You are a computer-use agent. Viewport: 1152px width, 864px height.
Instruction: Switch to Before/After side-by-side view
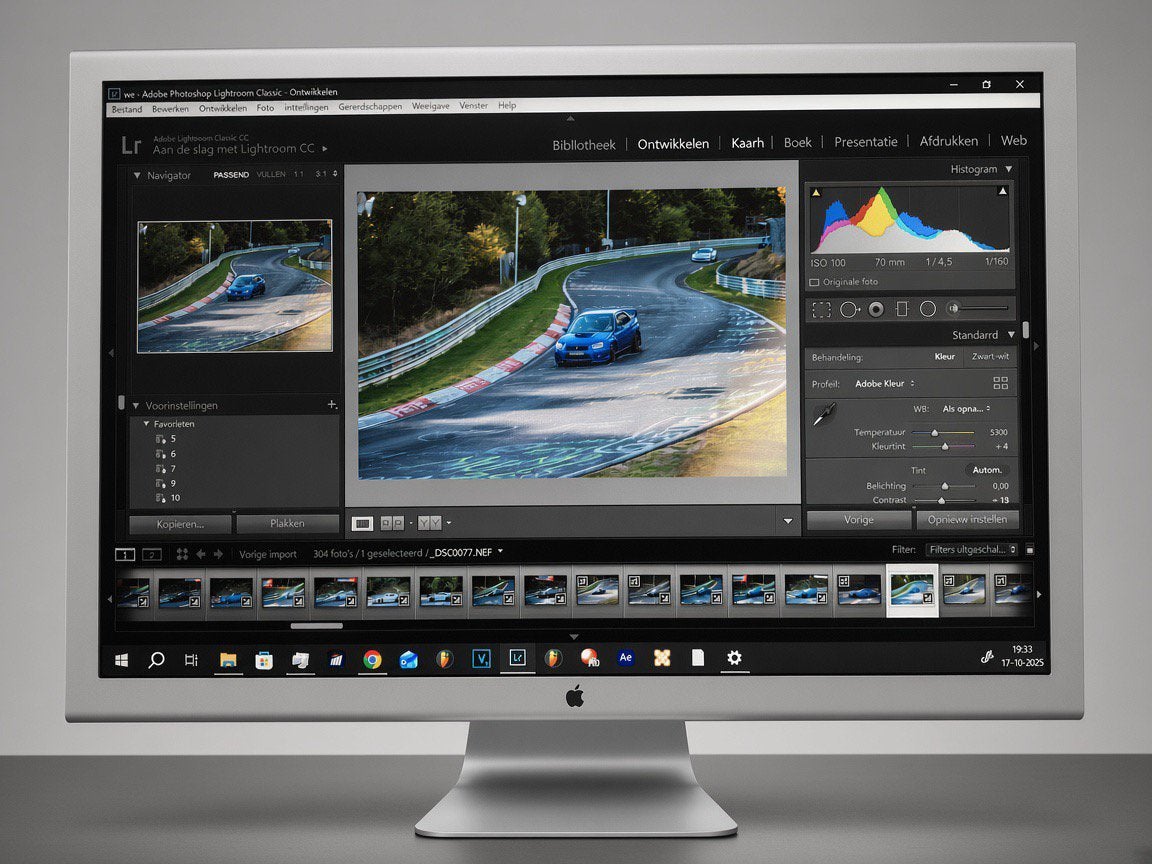coord(392,523)
